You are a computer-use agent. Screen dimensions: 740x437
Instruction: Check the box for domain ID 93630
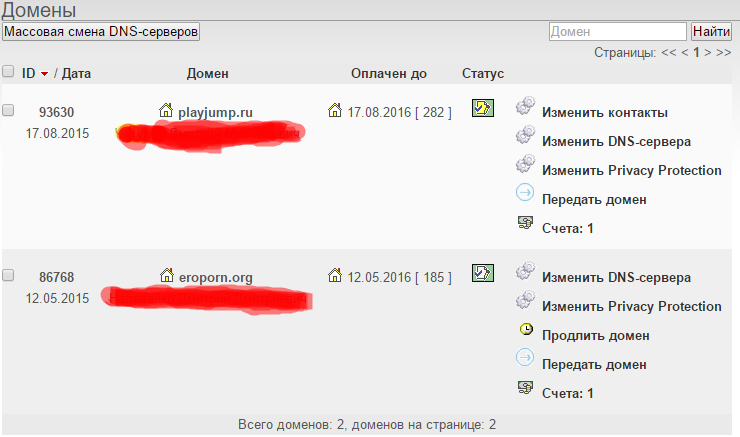[x=8, y=110]
